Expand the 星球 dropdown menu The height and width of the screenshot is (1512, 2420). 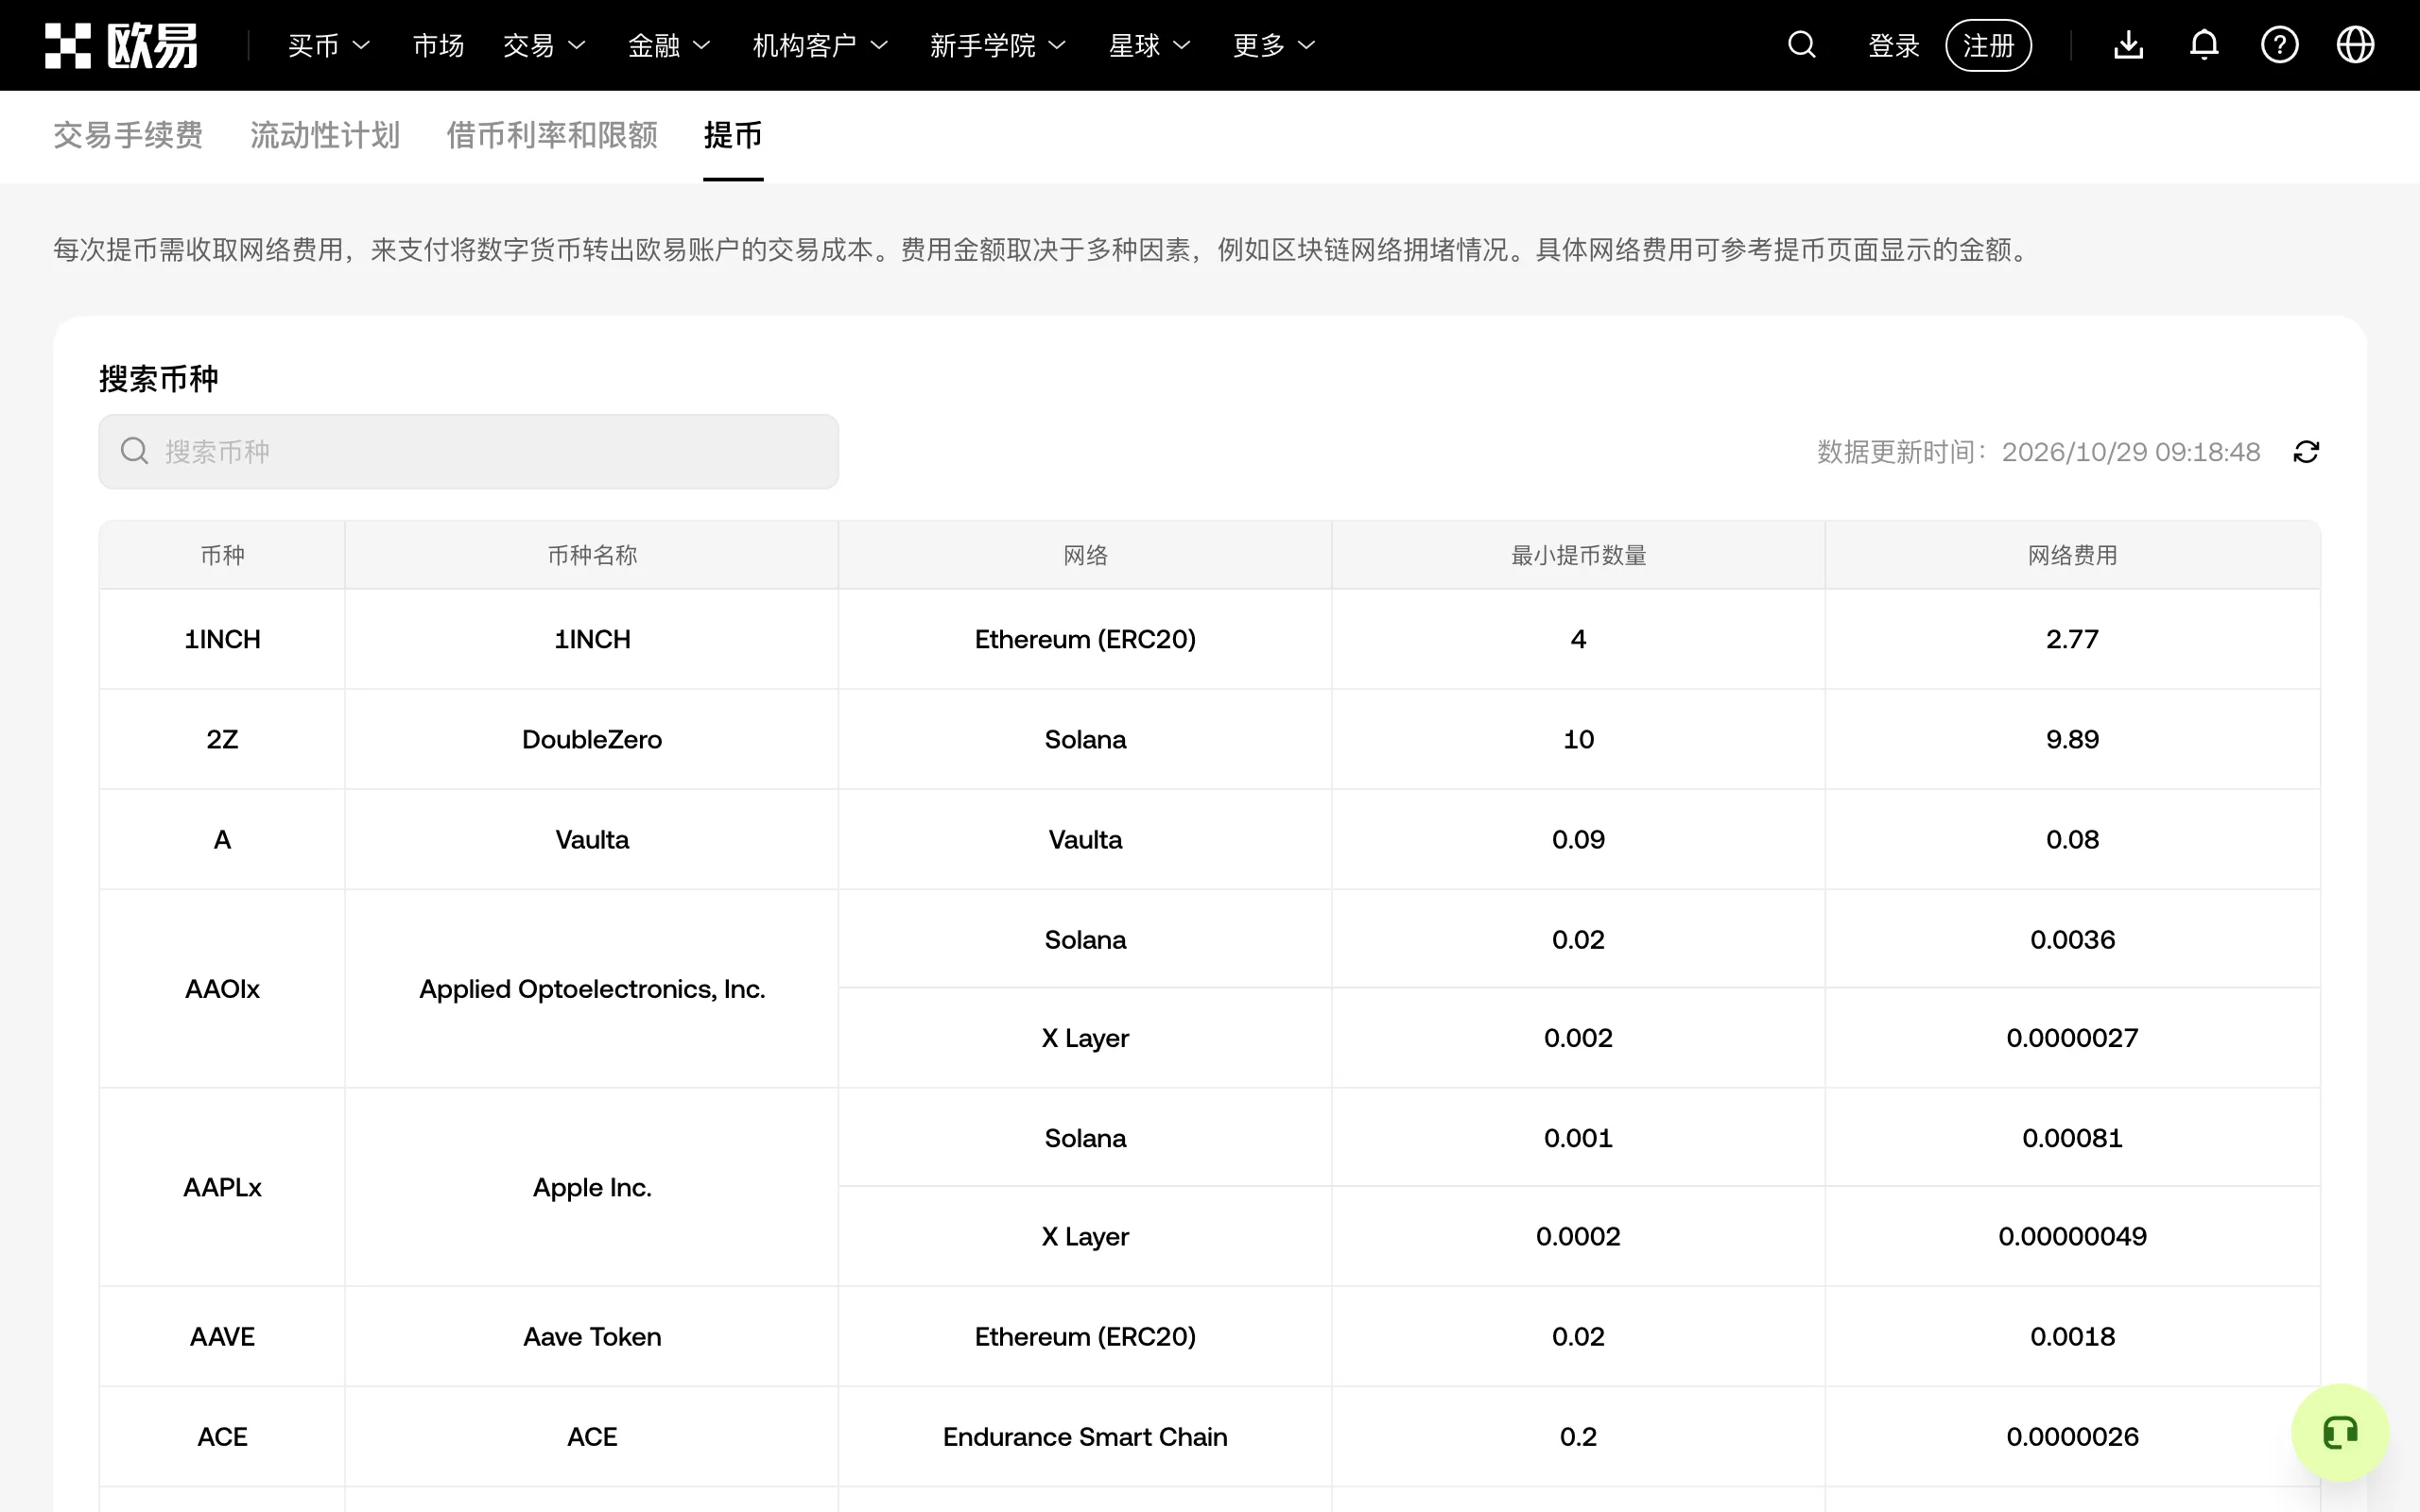pos(1150,45)
